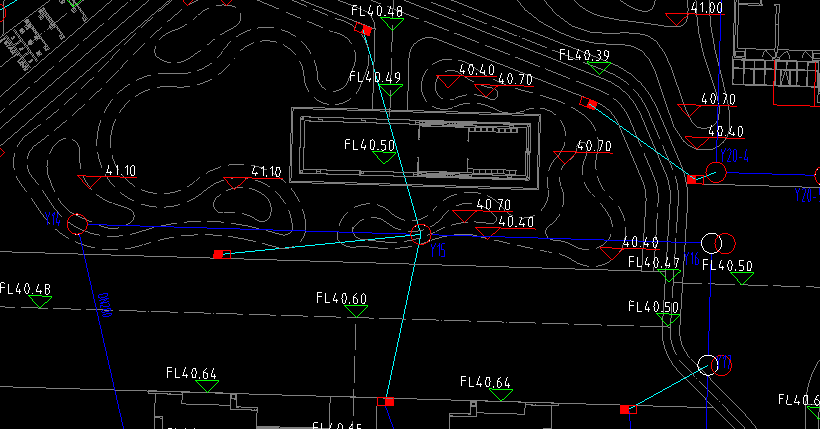820x429 pixels.
Task: Pick the red circle overlapping Y16's white circle
Action: (x=725, y=243)
